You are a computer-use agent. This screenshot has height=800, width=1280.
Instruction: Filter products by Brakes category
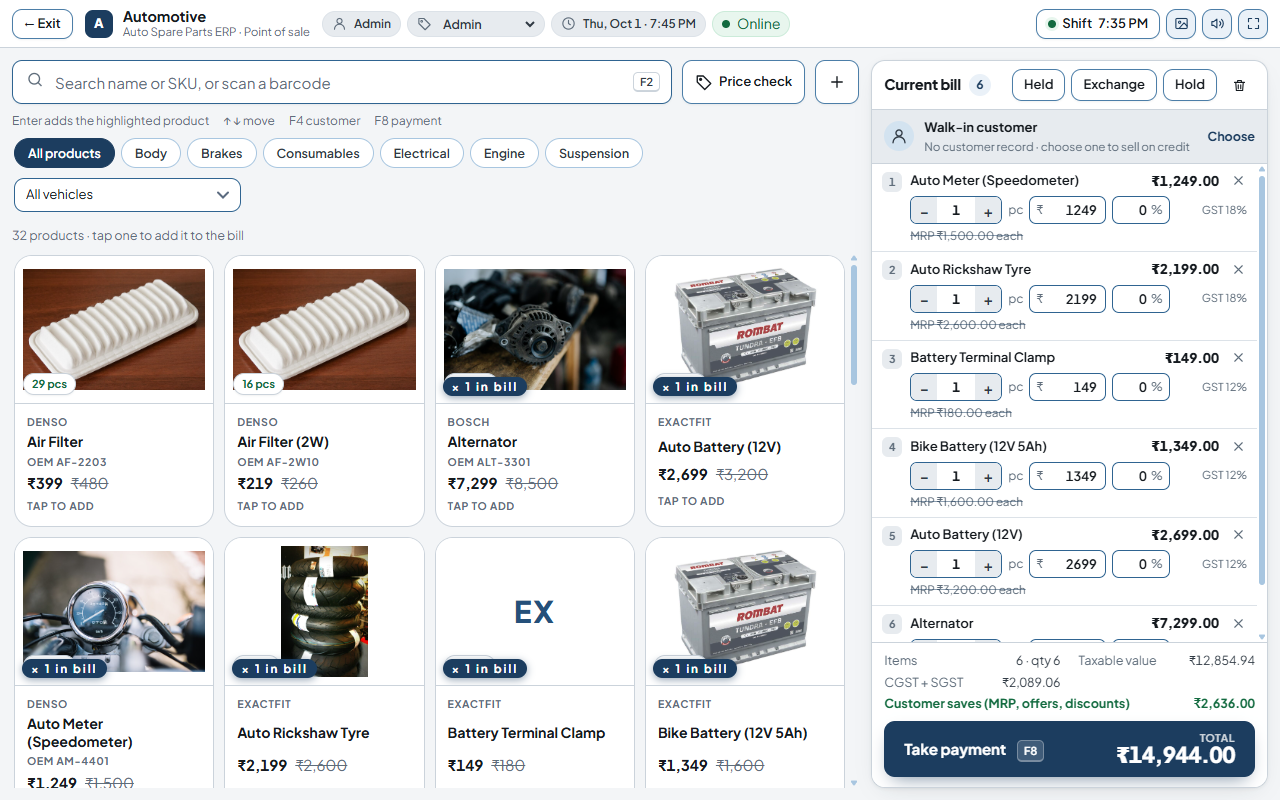[222, 153]
